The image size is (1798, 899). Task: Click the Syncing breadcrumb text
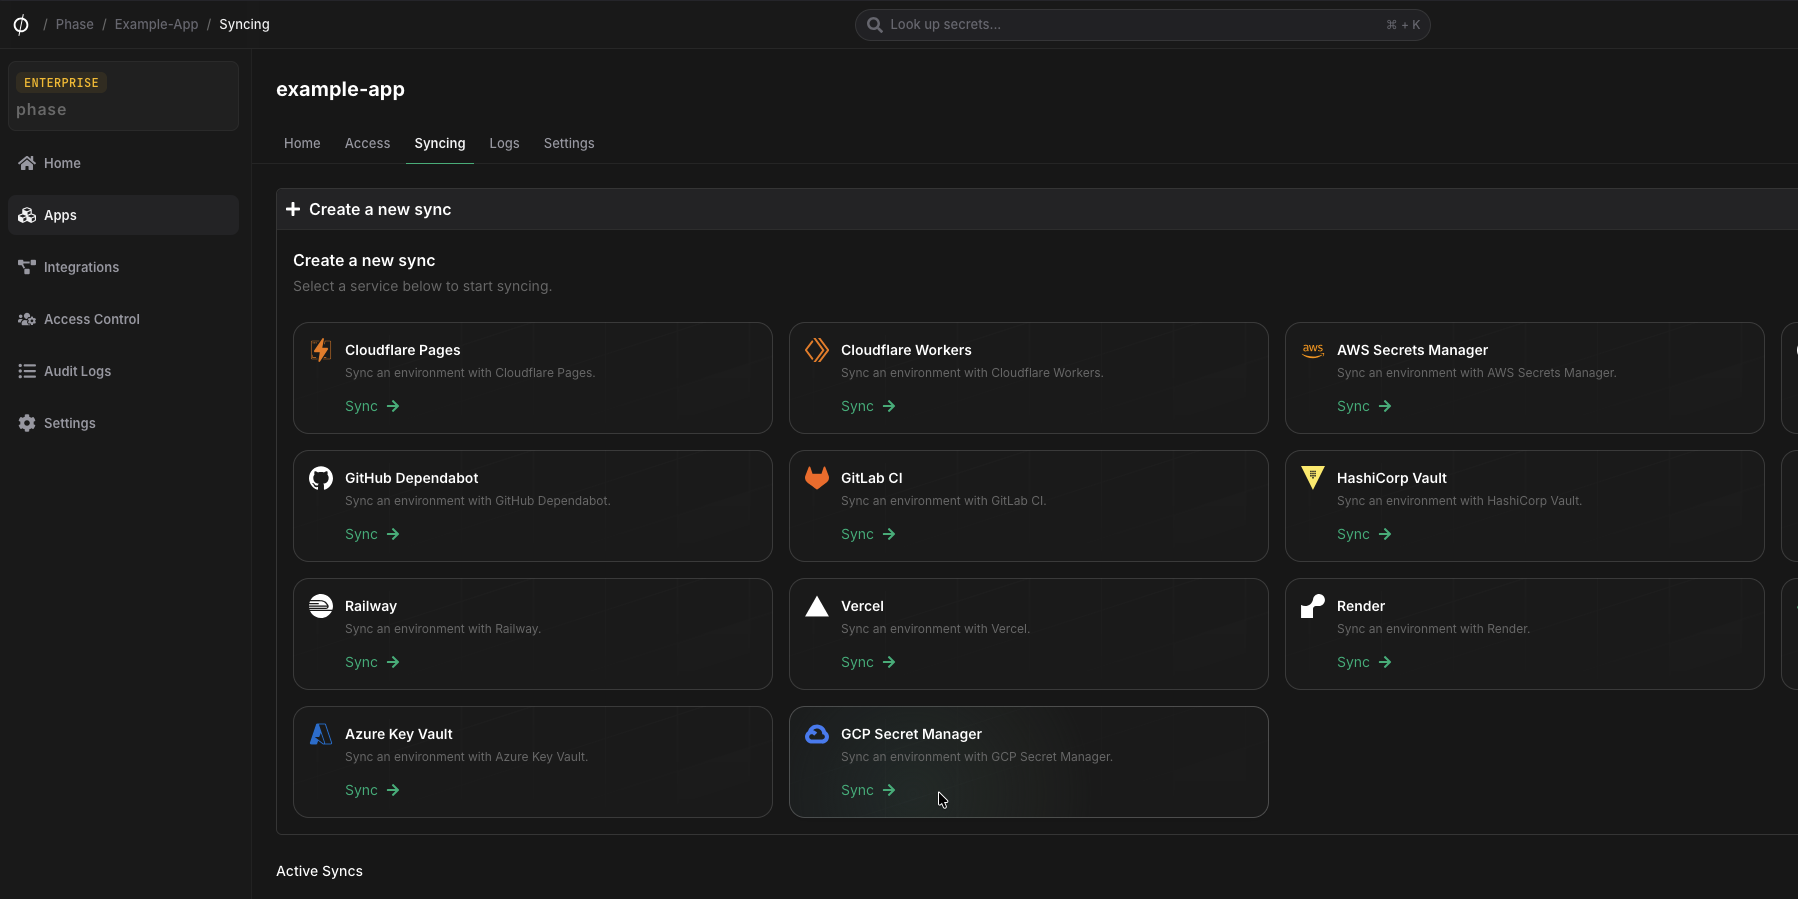244,24
